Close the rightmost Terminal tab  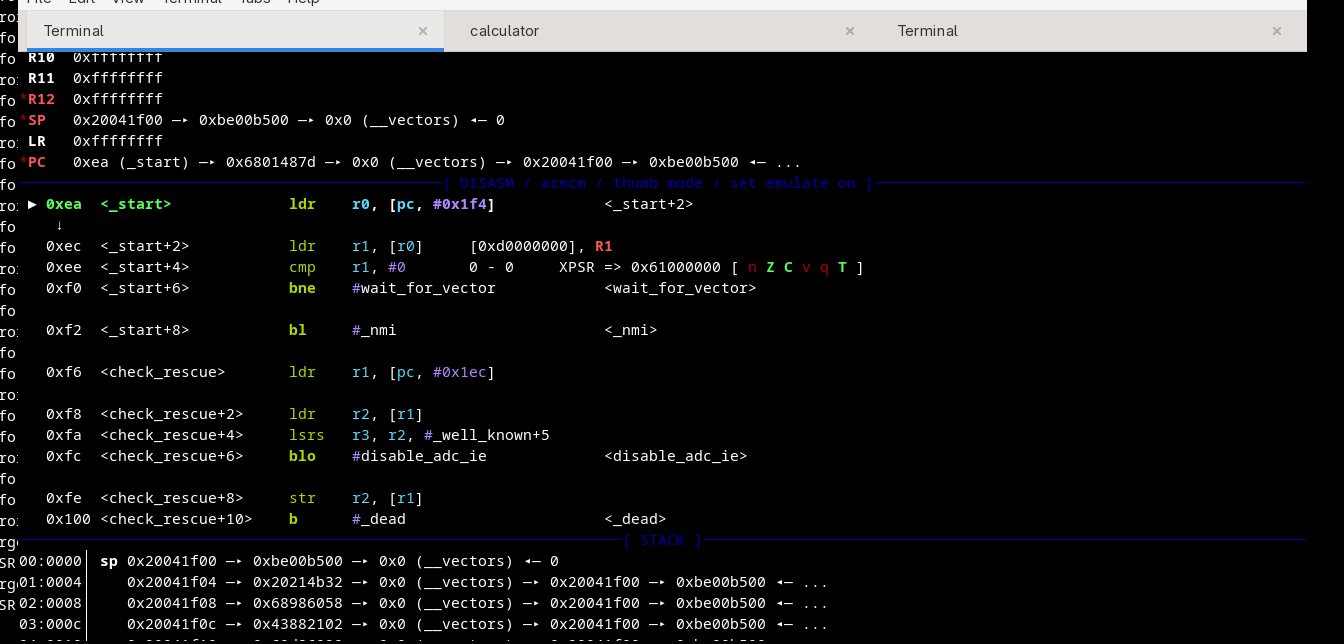tap(1277, 31)
